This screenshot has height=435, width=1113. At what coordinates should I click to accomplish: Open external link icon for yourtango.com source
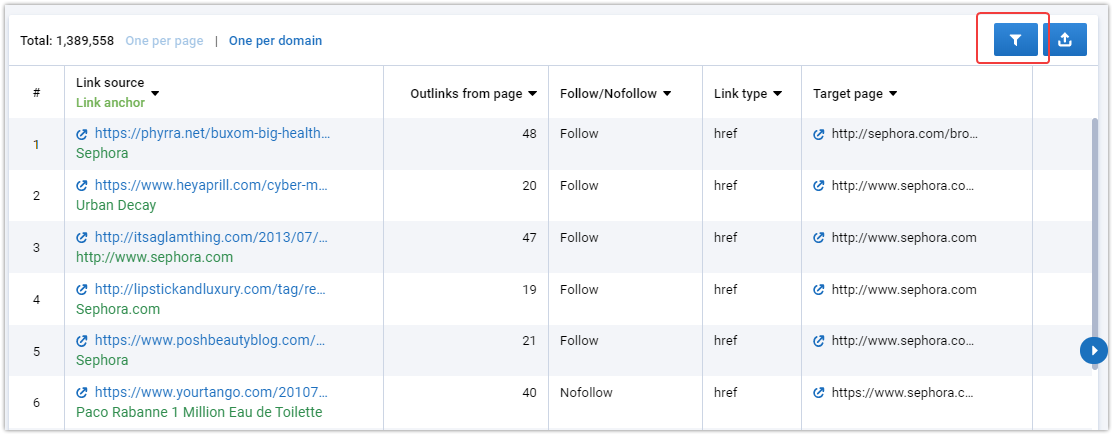(x=82, y=392)
